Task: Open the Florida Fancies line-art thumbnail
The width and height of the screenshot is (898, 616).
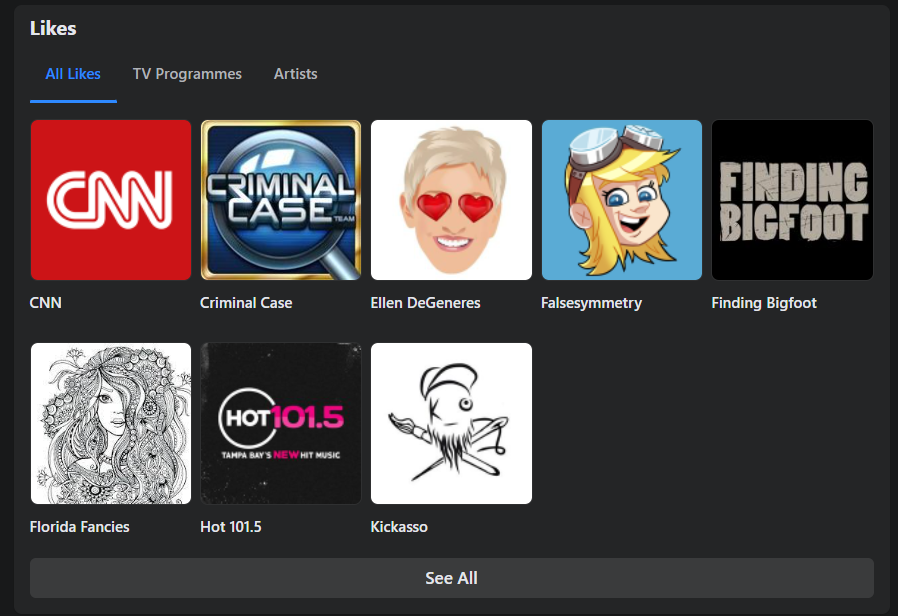Action: [111, 424]
